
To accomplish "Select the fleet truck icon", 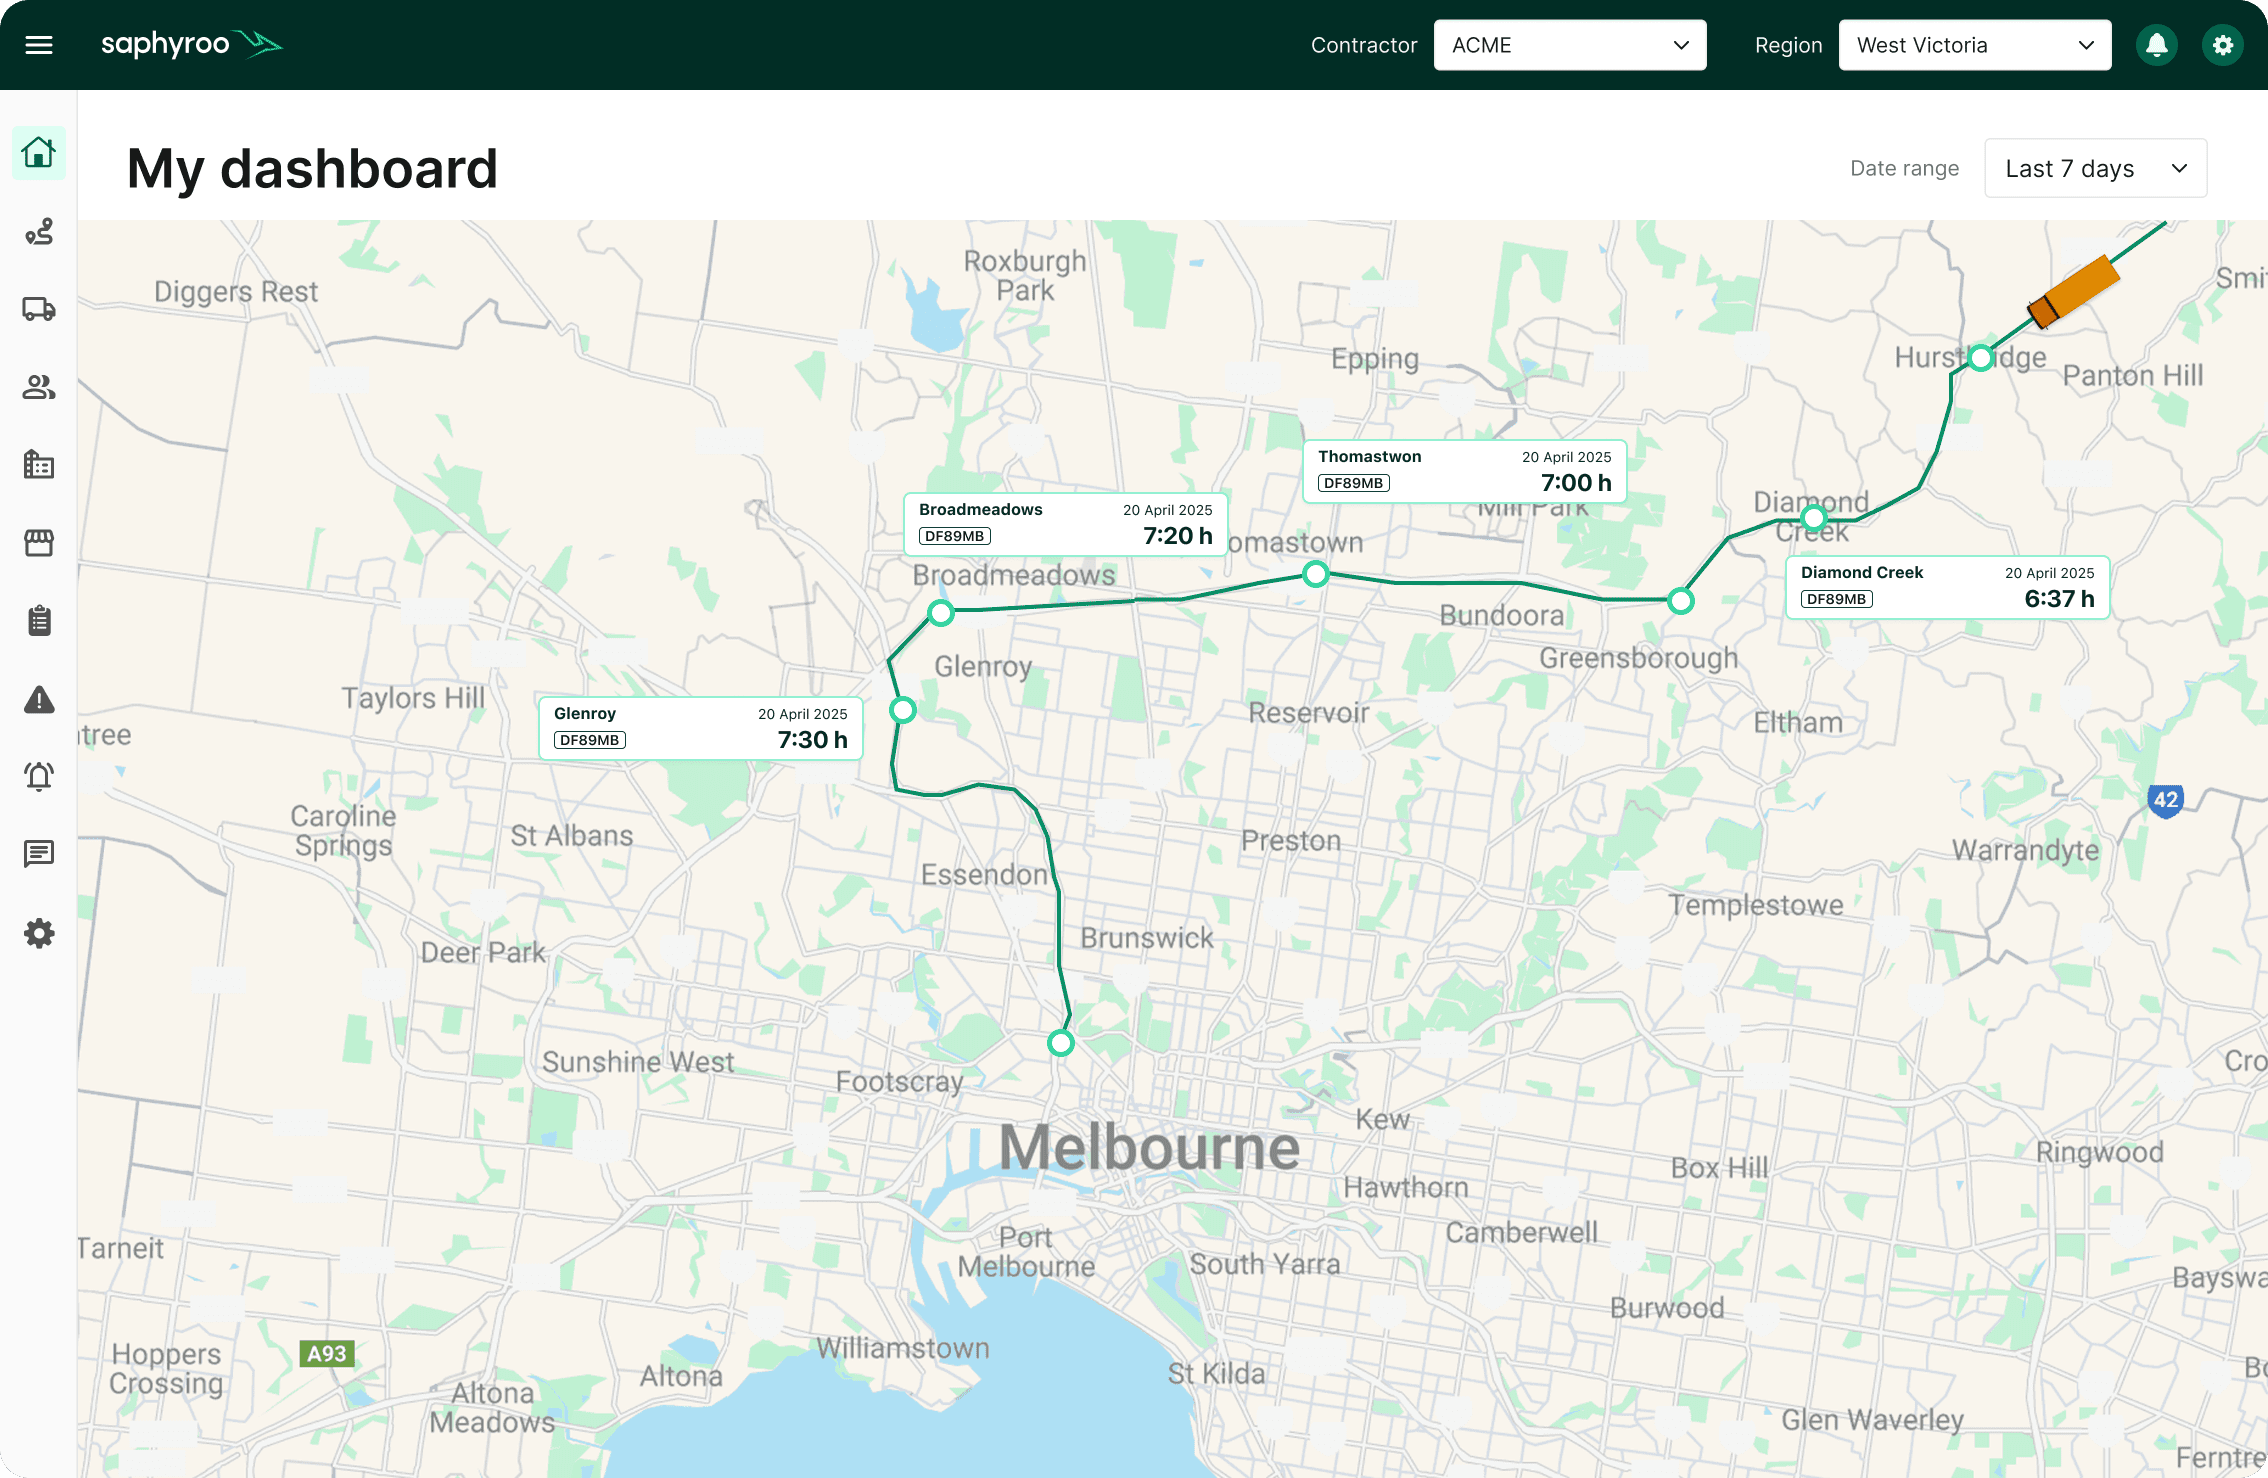I will point(38,310).
